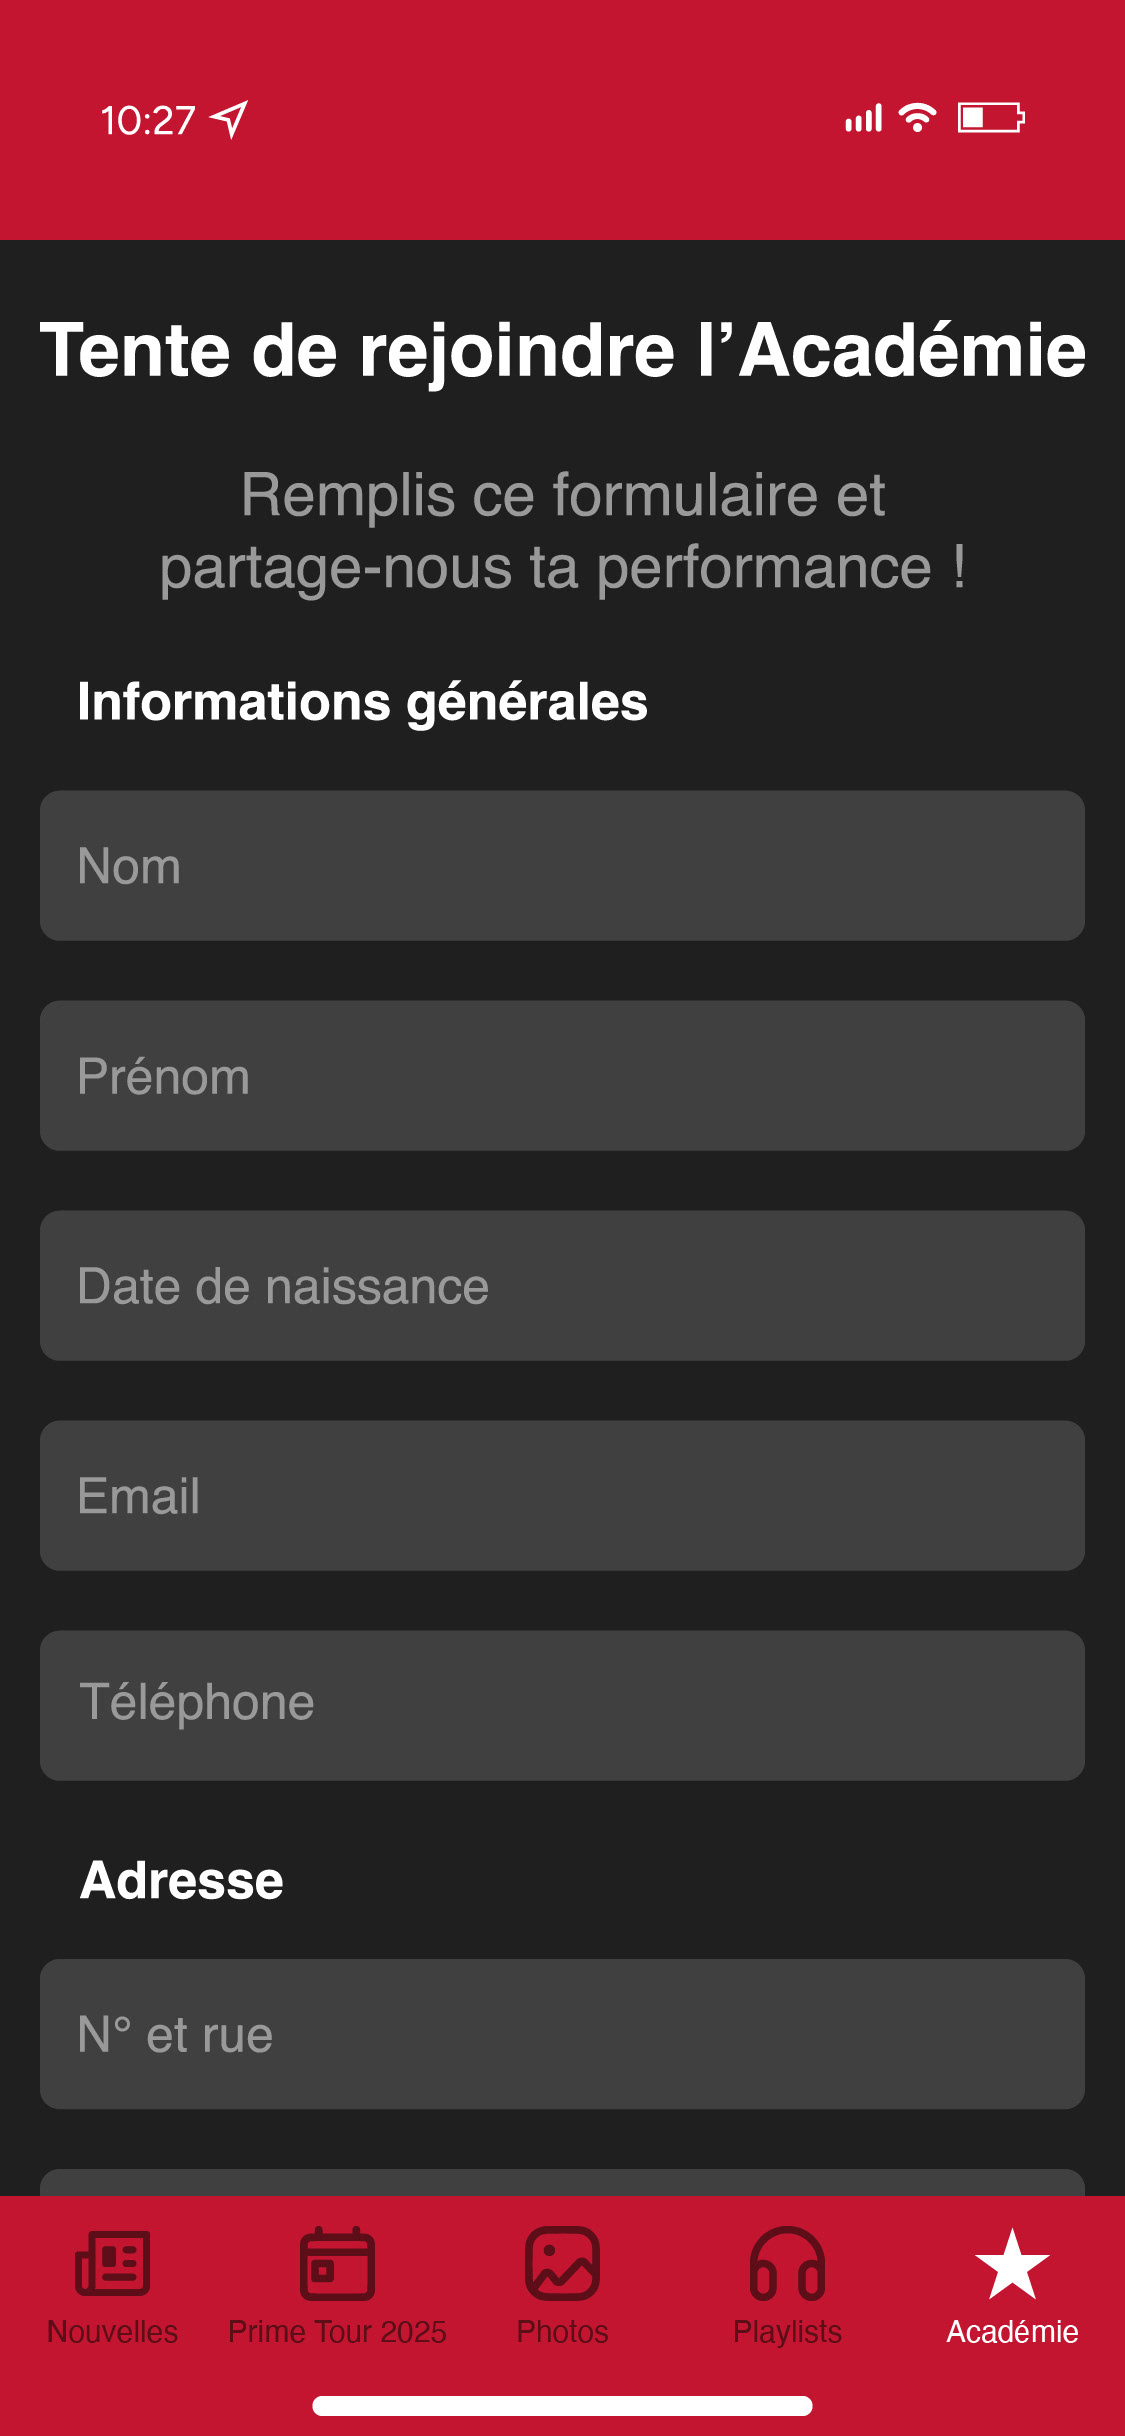The width and height of the screenshot is (1125, 2436).
Task: Tap the Email input field
Action: pyautogui.click(x=562, y=1496)
